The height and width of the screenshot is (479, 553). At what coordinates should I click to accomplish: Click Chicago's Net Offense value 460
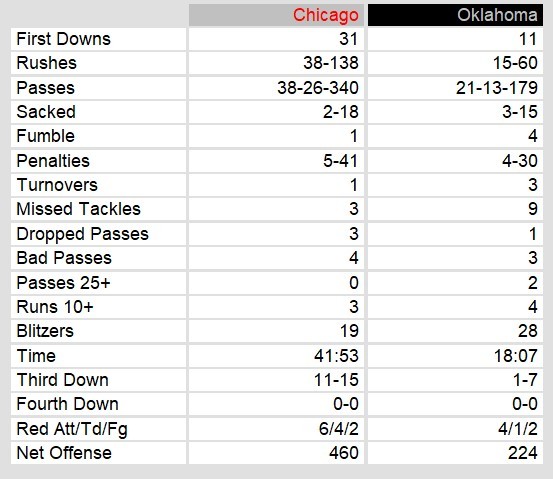(x=344, y=453)
